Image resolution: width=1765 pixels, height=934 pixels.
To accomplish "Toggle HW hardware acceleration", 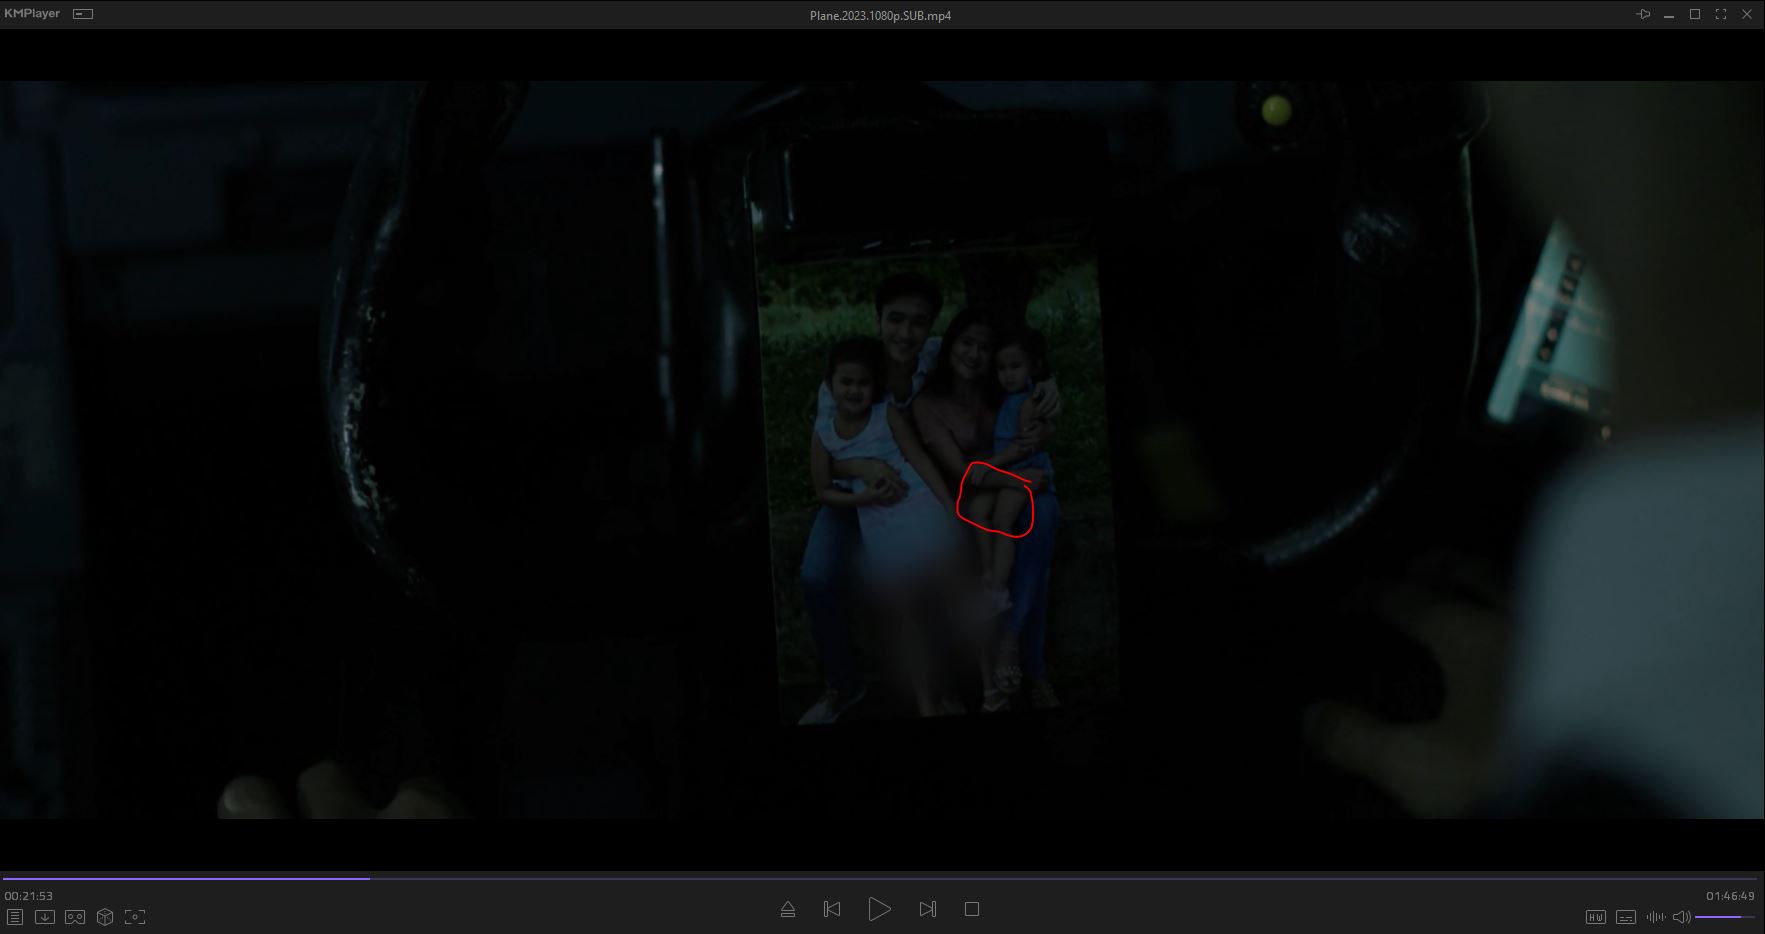I will [1595, 917].
